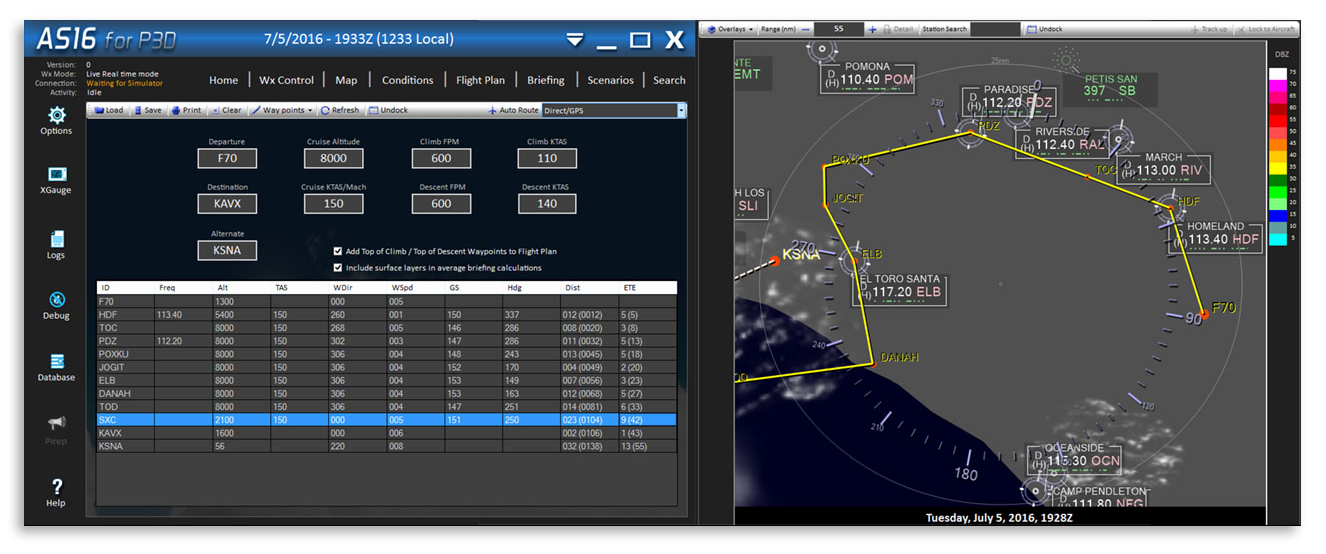The image size is (1326, 554).
Task: Click the Descent KTAS field 140
Action: [x=547, y=203]
